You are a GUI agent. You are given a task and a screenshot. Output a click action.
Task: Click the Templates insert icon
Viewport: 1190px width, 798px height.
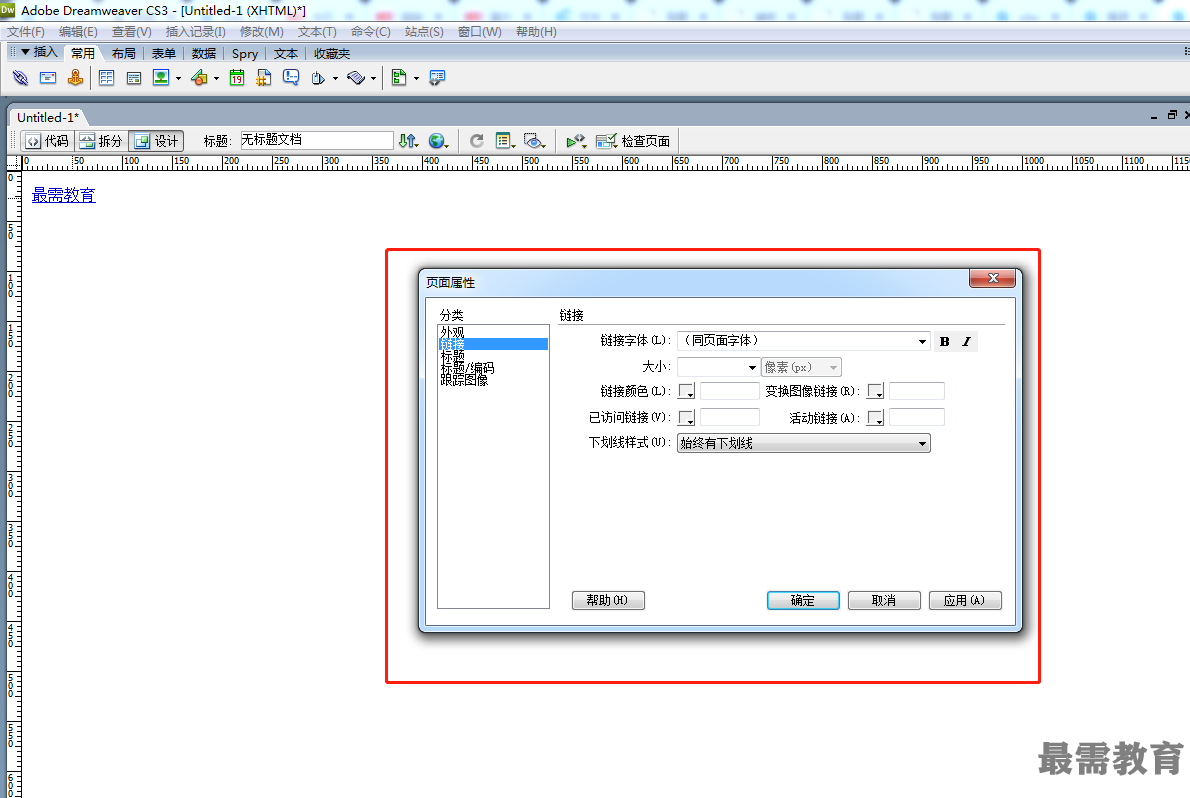398,77
